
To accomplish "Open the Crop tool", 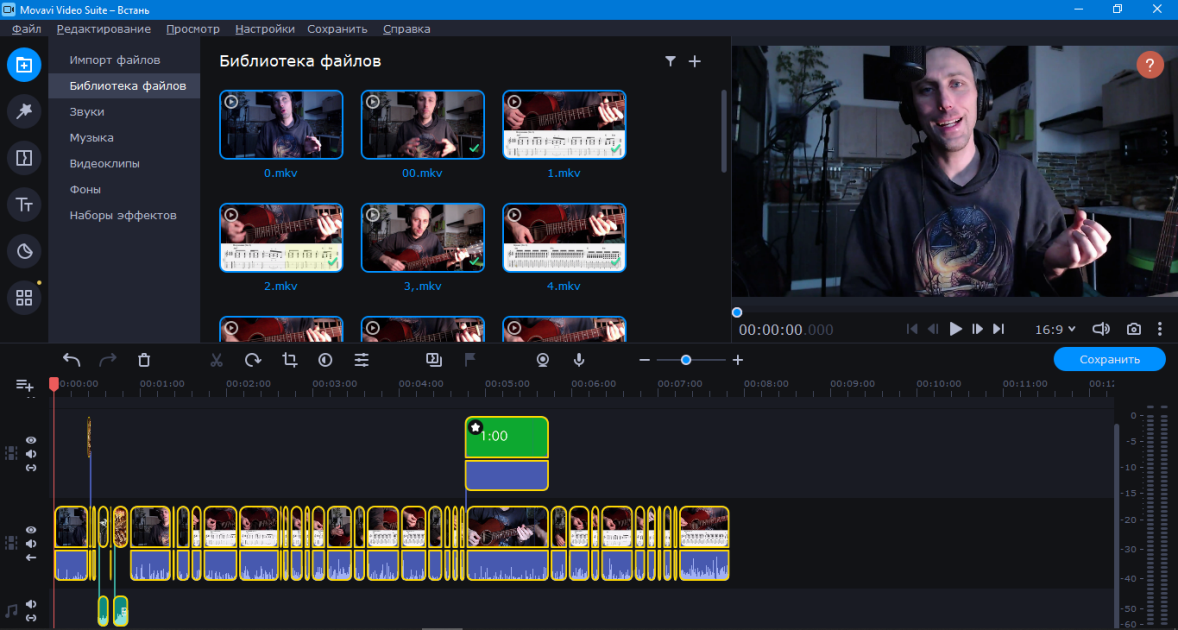I will pos(289,360).
